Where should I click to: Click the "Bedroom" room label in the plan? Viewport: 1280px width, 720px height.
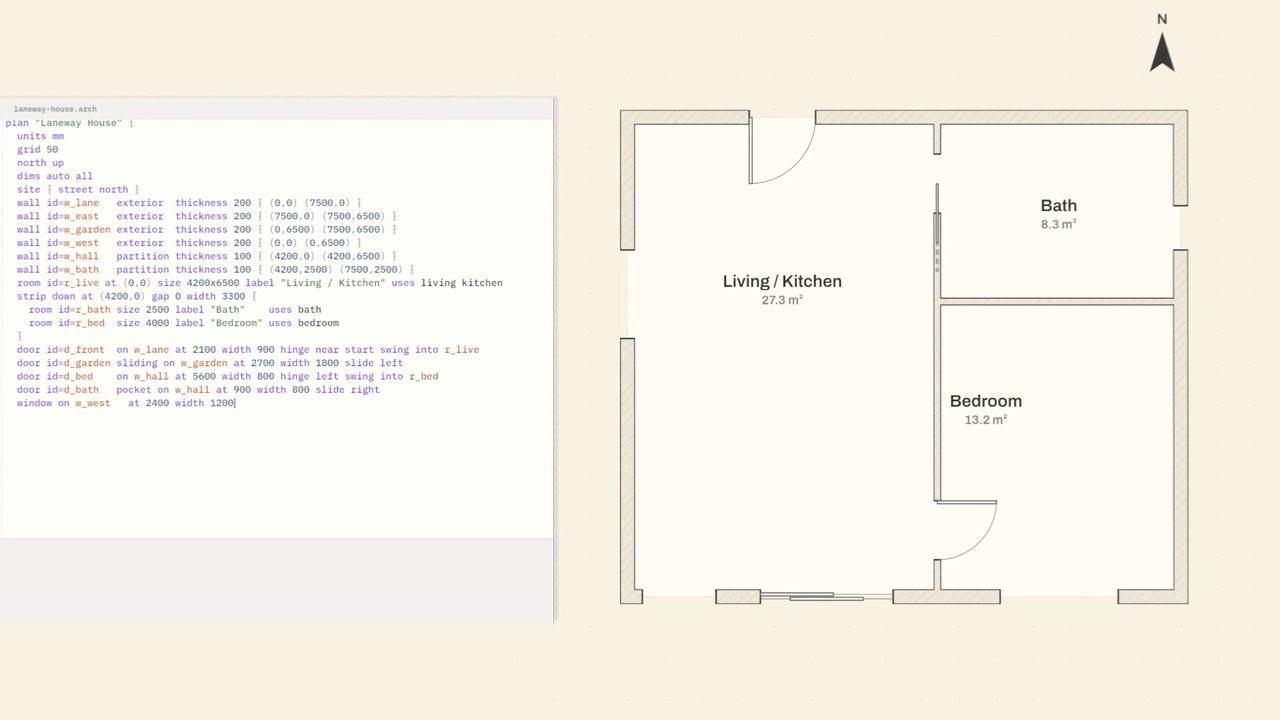(986, 401)
